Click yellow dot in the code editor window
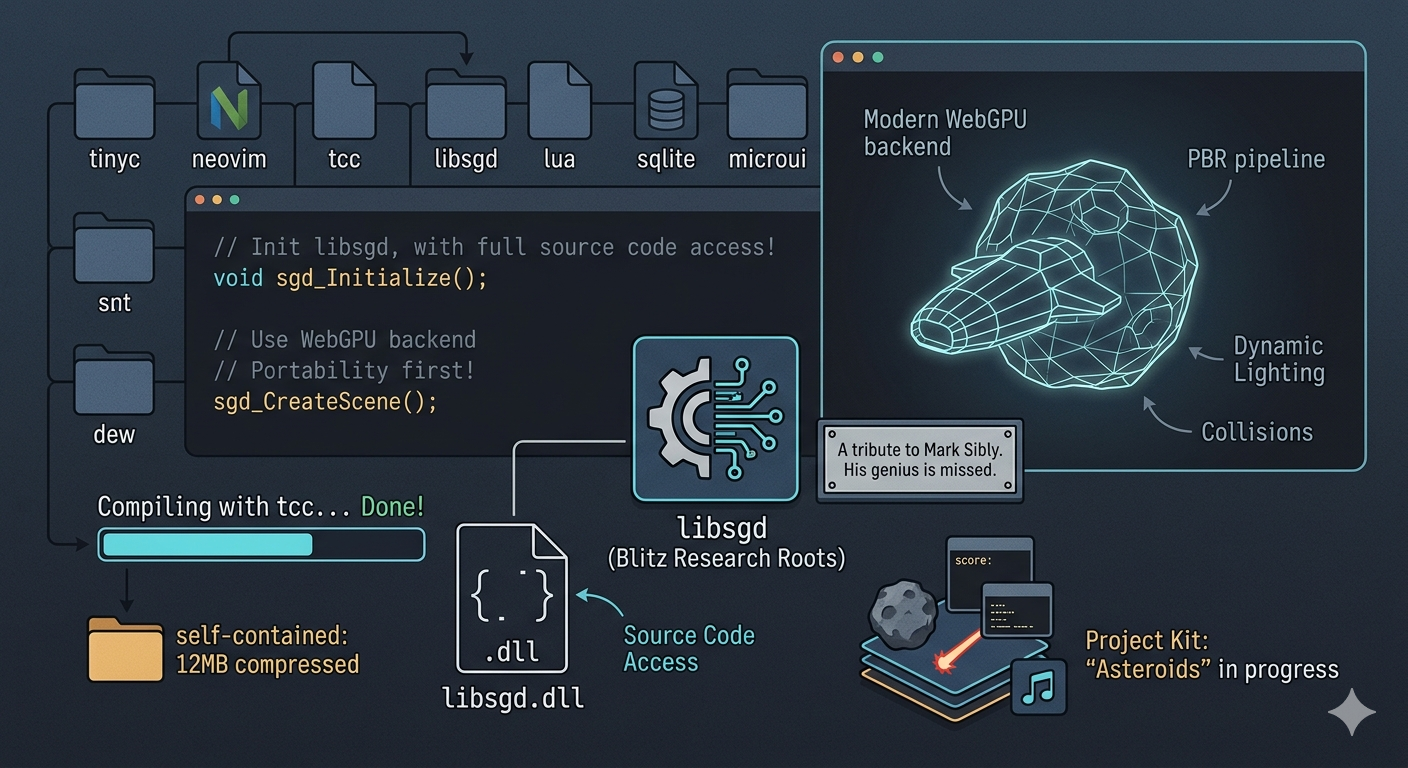 [218, 200]
